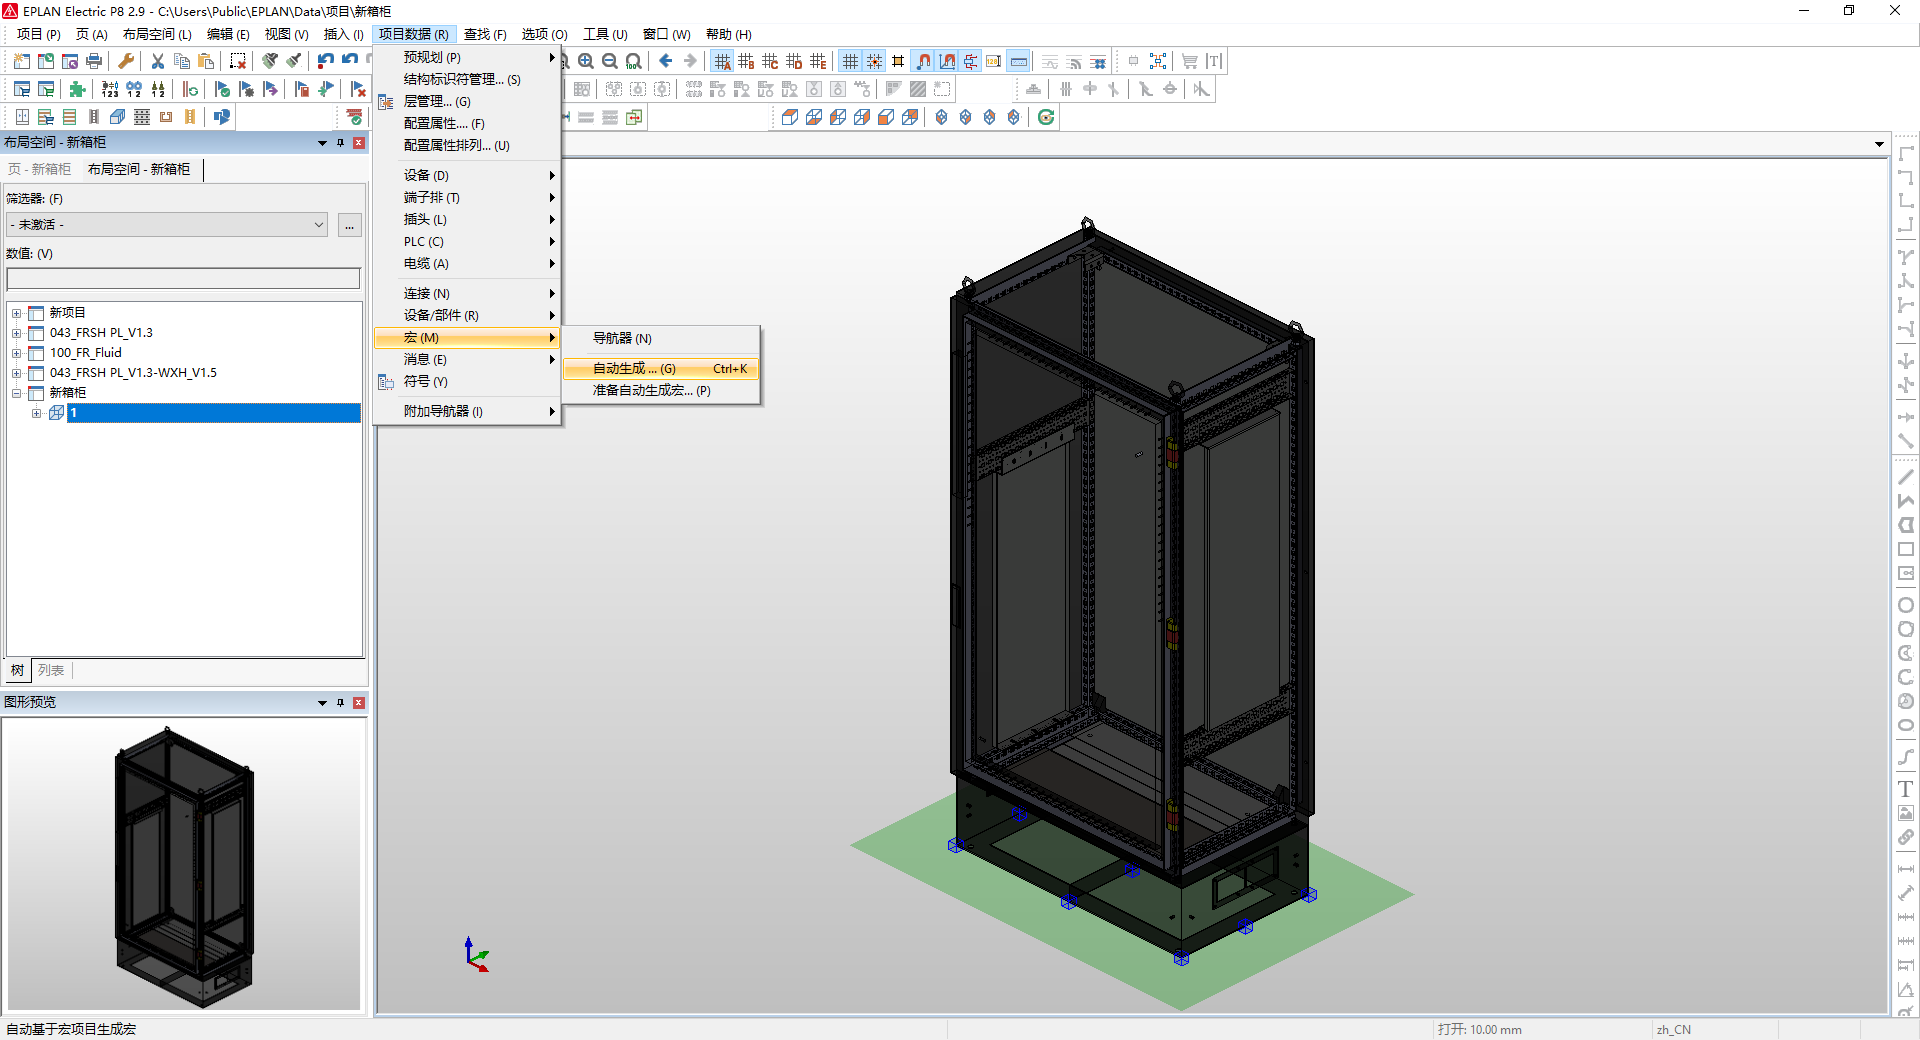
Task: Click the Print toolbar icon
Action: (x=94, y=60)
